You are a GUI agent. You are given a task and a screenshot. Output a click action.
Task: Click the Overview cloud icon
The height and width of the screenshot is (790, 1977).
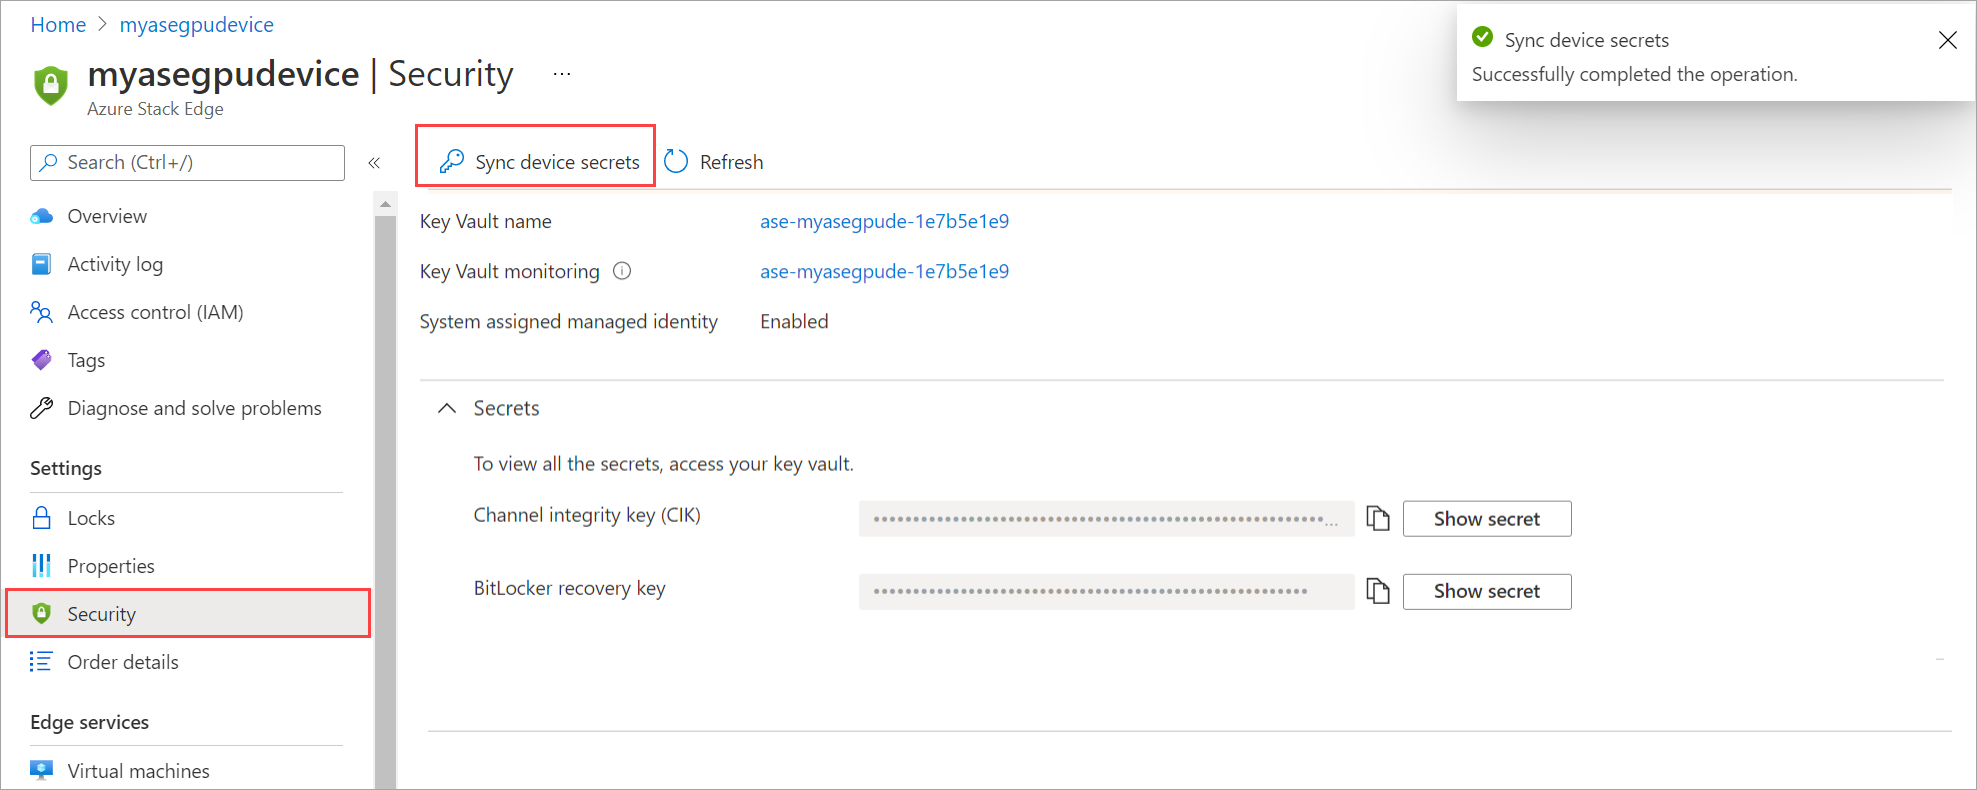tap(41, 216)
